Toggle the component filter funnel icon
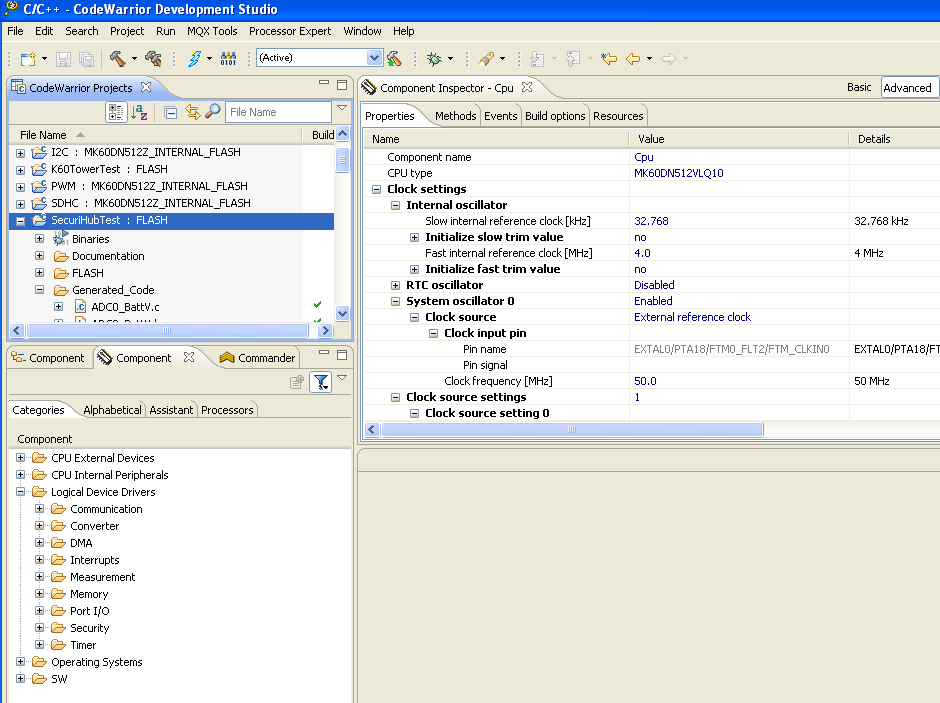 [319, 383]
